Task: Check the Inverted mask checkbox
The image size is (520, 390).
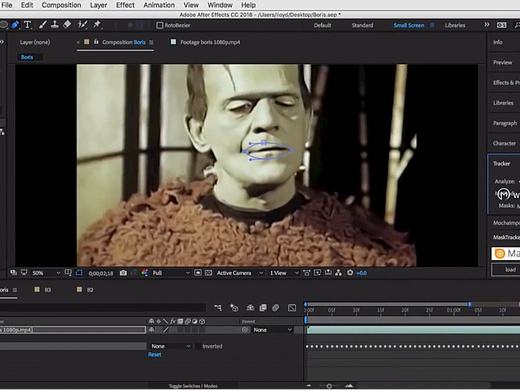Action: [x=198, y=346]
